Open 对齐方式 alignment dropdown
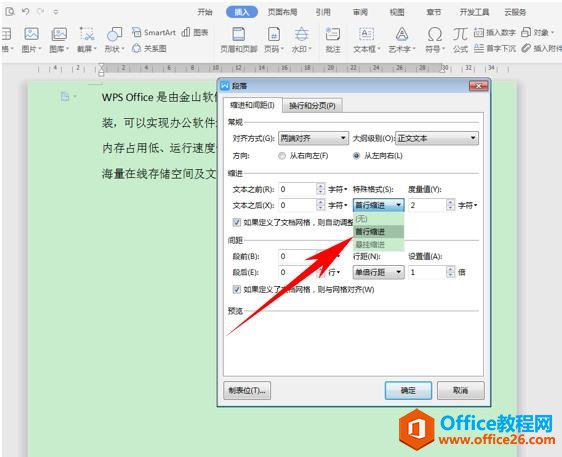 pos(313,138)
